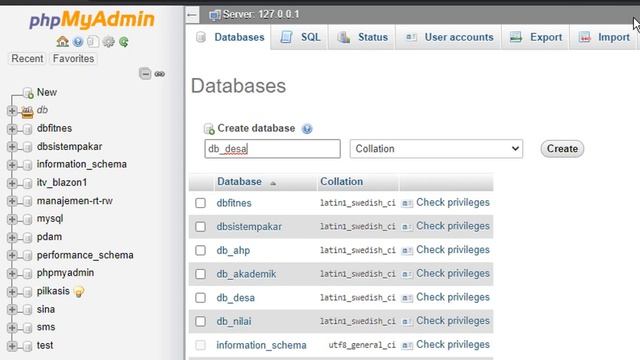Expand the manajemen-rt-rw tree node
The width and height of the screenshot is (640, 360).
(12, 201)
